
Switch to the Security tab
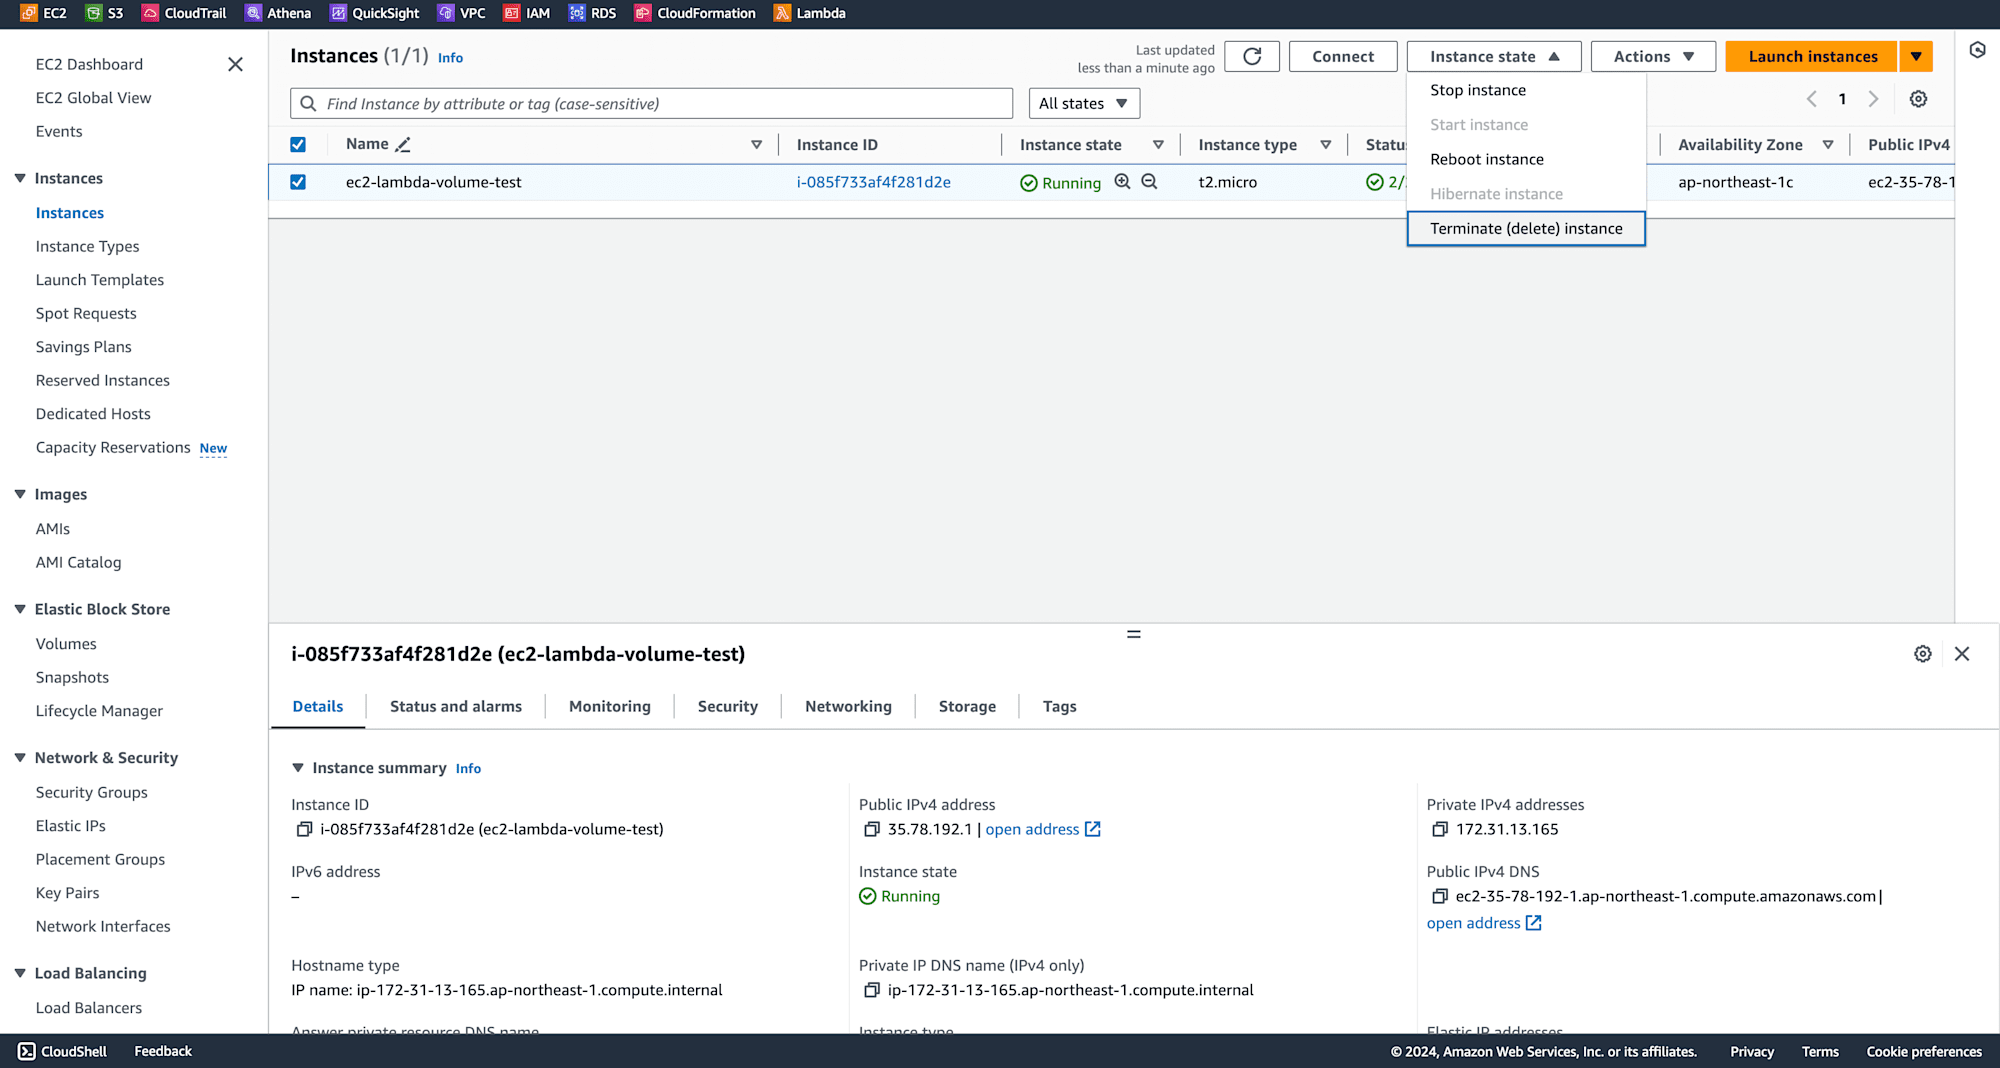click(728, 706)
